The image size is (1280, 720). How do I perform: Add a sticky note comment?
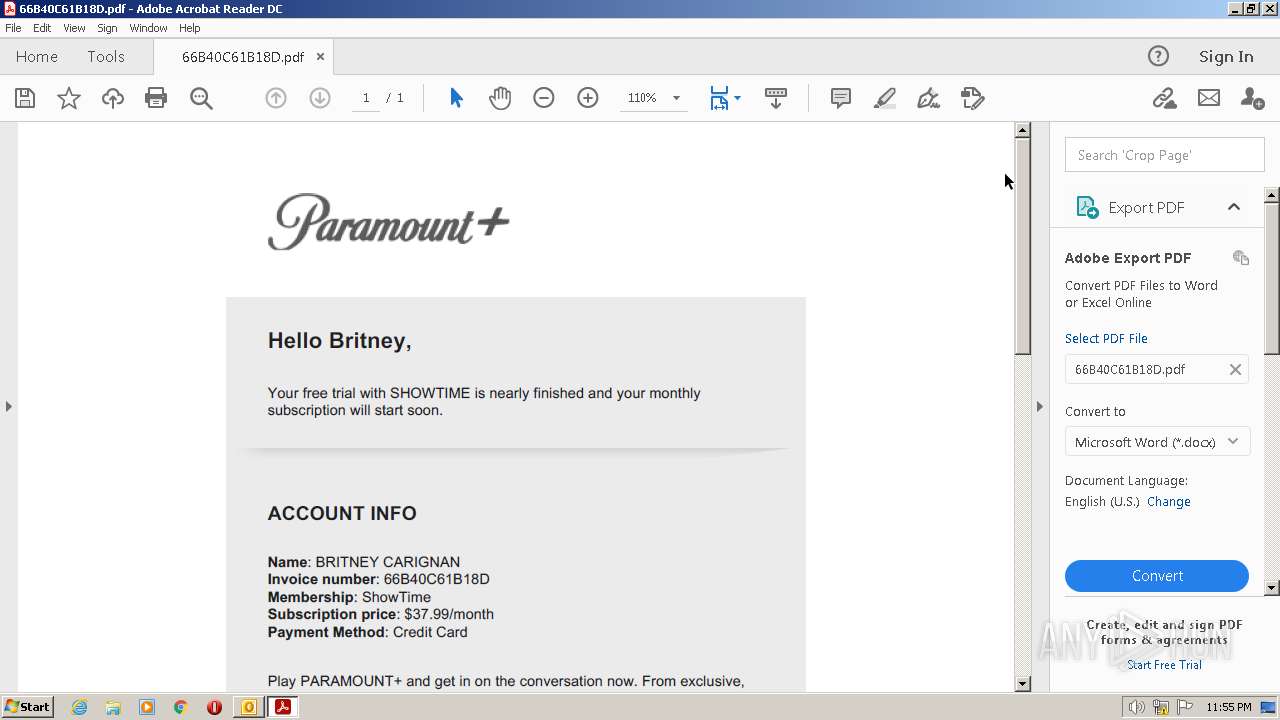(841, 98)
